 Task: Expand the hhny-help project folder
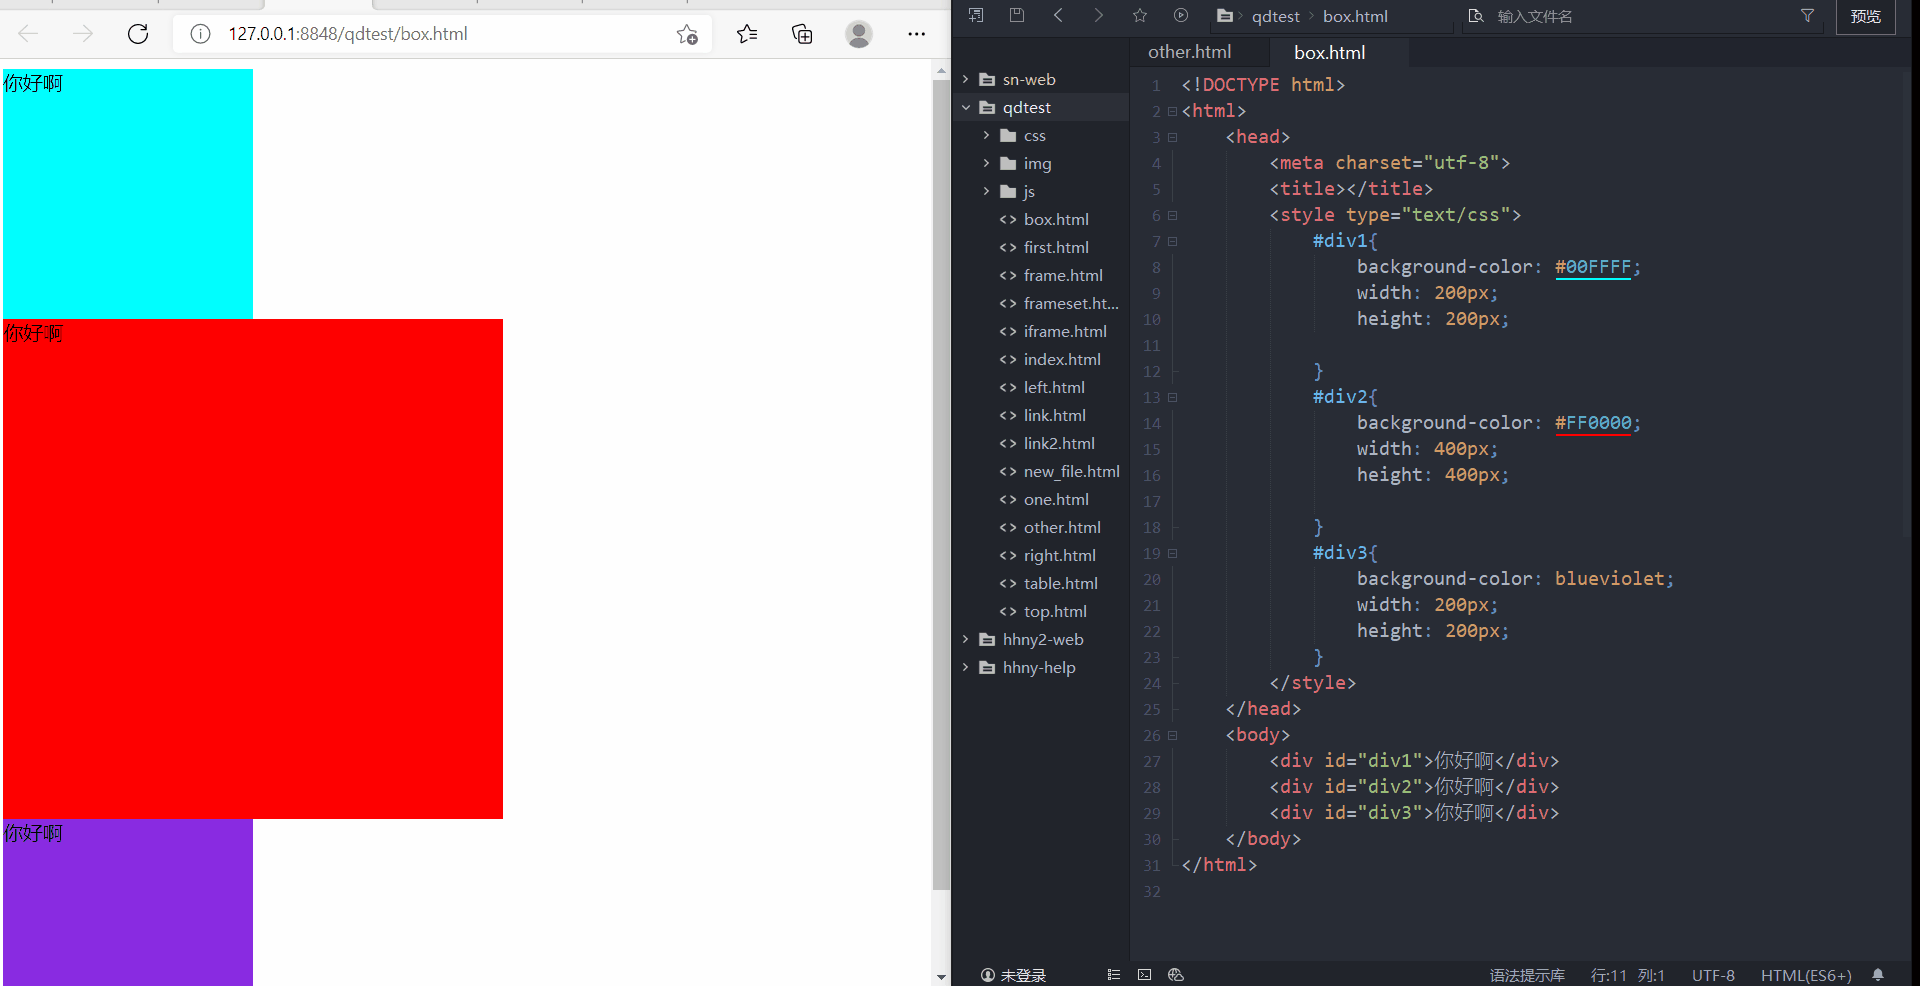pyautogui.click(x=965, y=667)
